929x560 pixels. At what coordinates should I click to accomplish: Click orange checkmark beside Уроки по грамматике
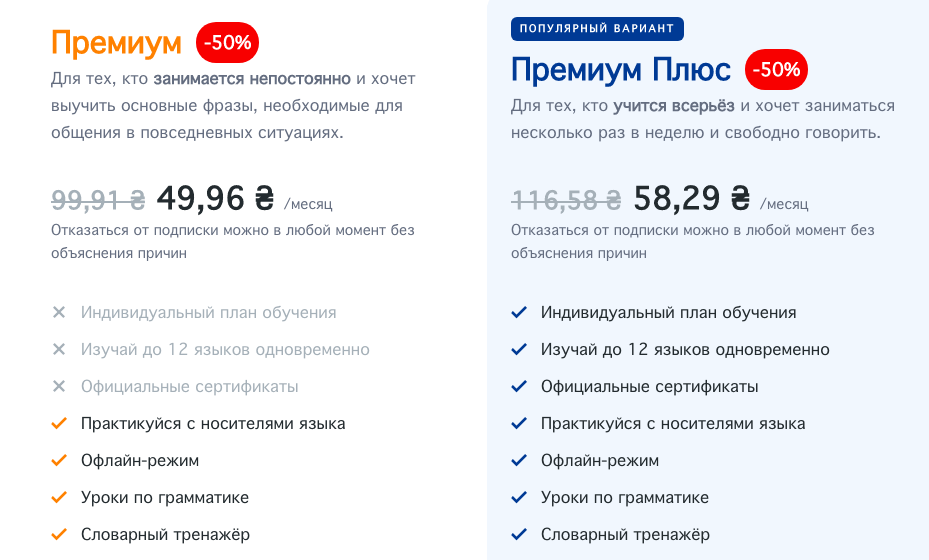(59, 497)
